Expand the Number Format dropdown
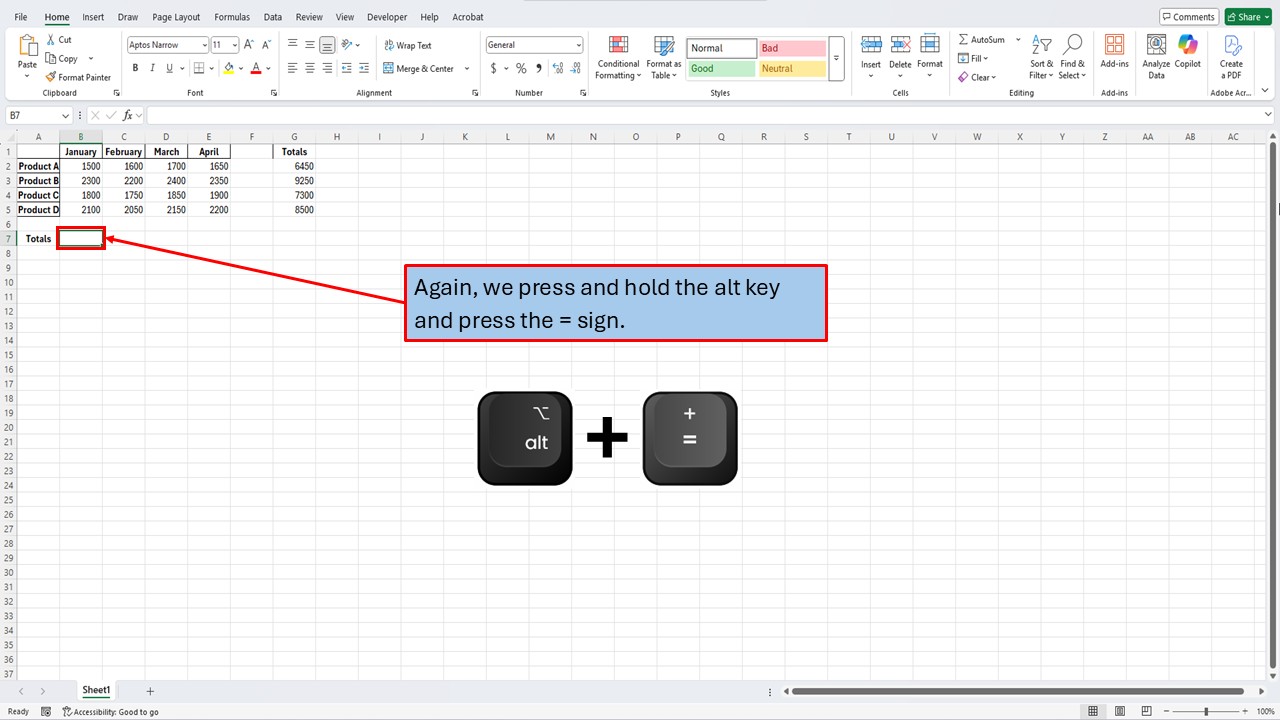The width and height of the screenshot is (1280, 720). (x=578, y=44)
